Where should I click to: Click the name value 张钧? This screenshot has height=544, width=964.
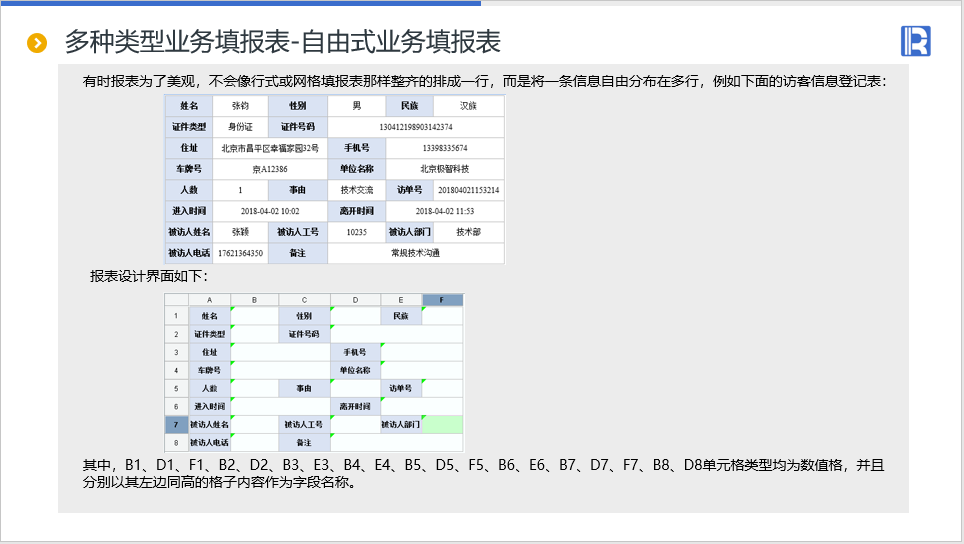point(240,106)
